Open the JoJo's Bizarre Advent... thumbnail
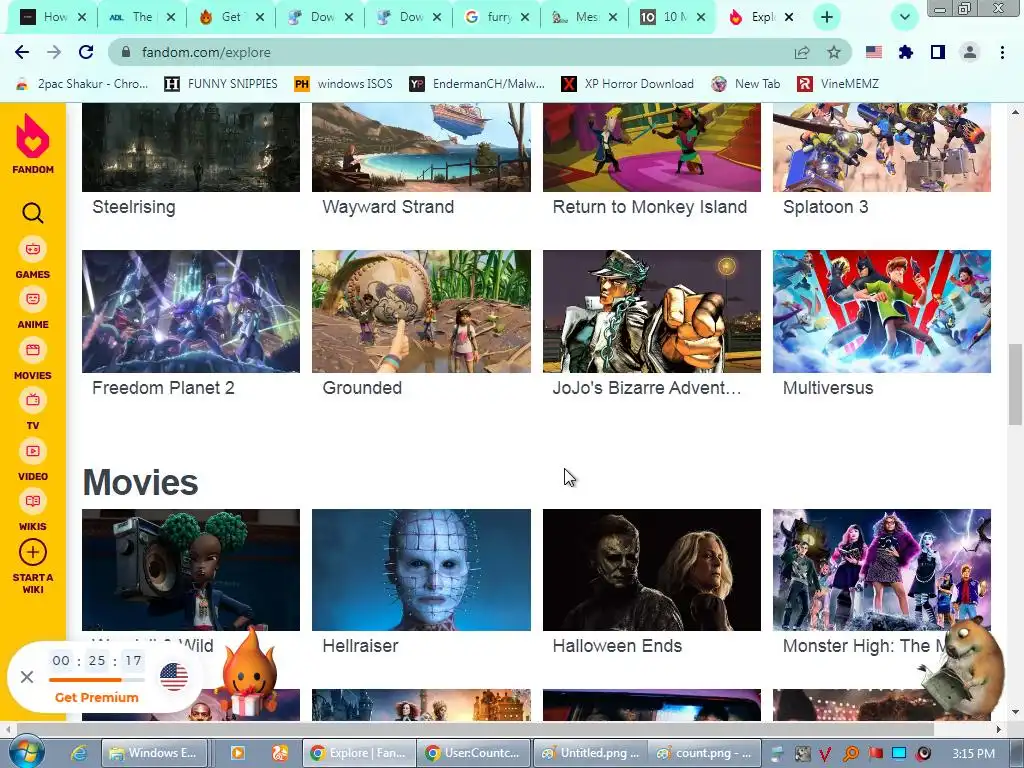This screenshot has height=768, width=1024. coord(652,311)
